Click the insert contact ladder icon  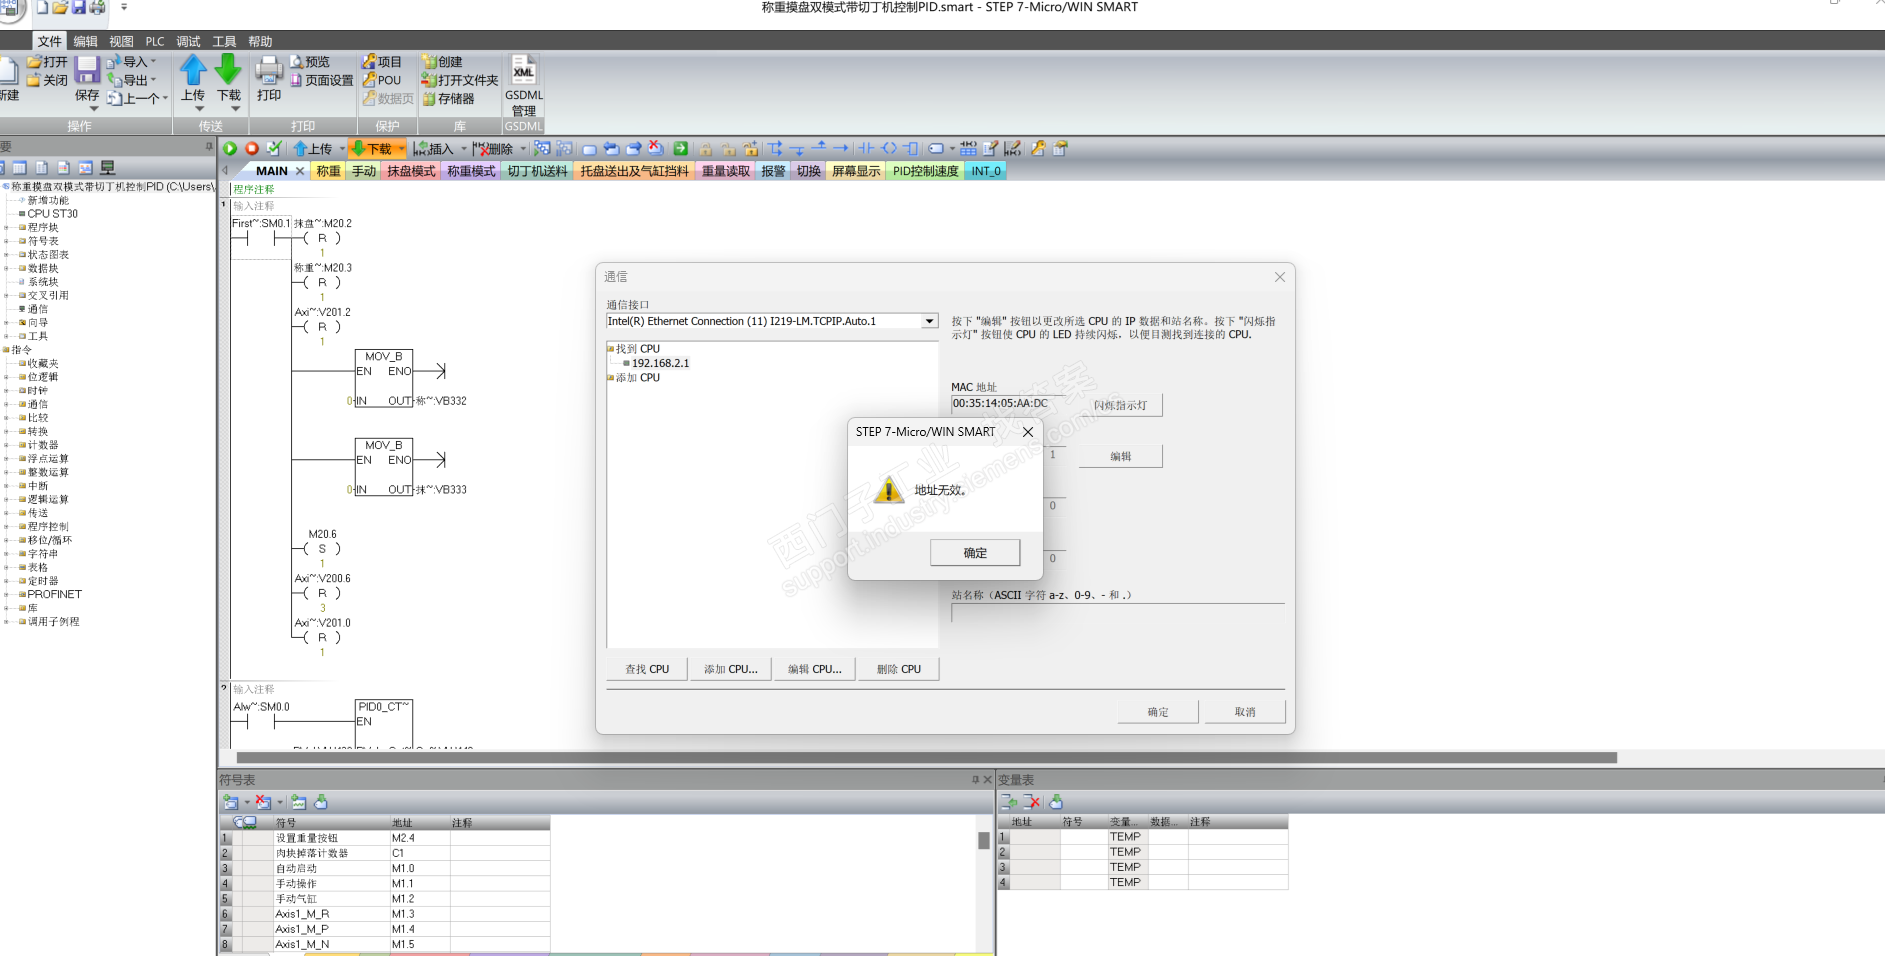click(x=866, y=149)
